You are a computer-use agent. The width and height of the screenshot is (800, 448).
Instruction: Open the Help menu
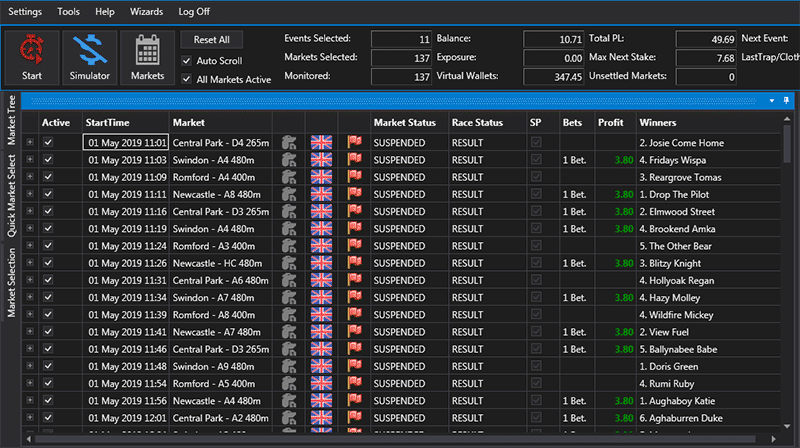[105, 12]
